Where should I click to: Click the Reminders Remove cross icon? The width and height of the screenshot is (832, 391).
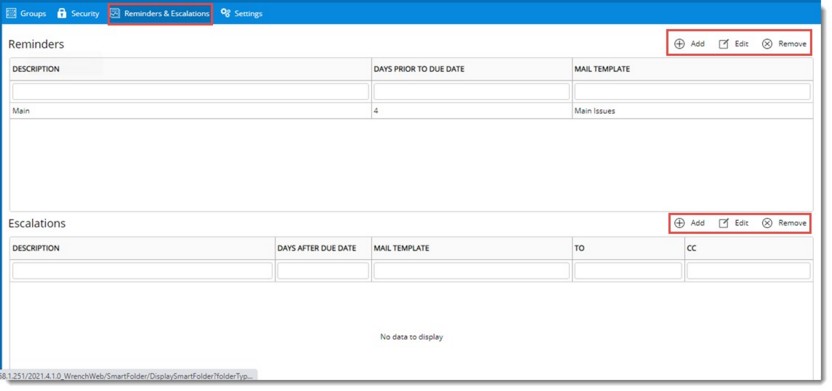767,44
